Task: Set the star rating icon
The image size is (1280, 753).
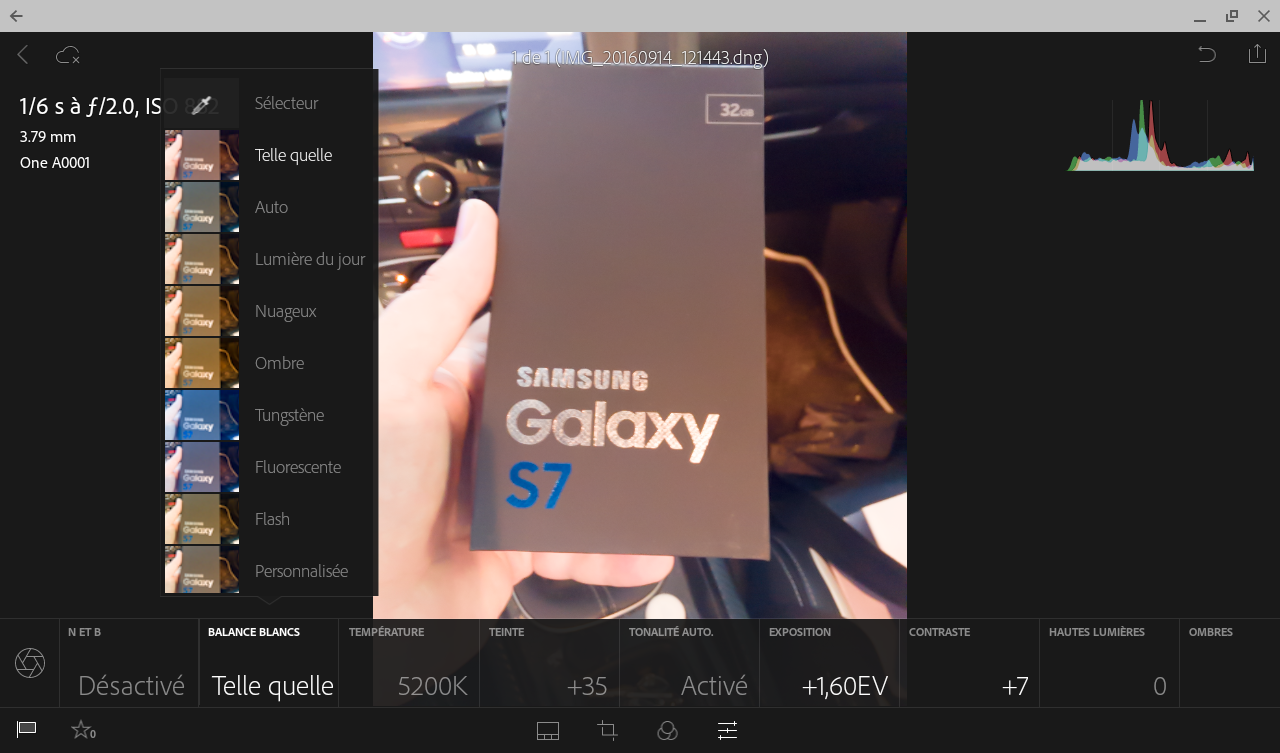Action: tap(82, 731)
